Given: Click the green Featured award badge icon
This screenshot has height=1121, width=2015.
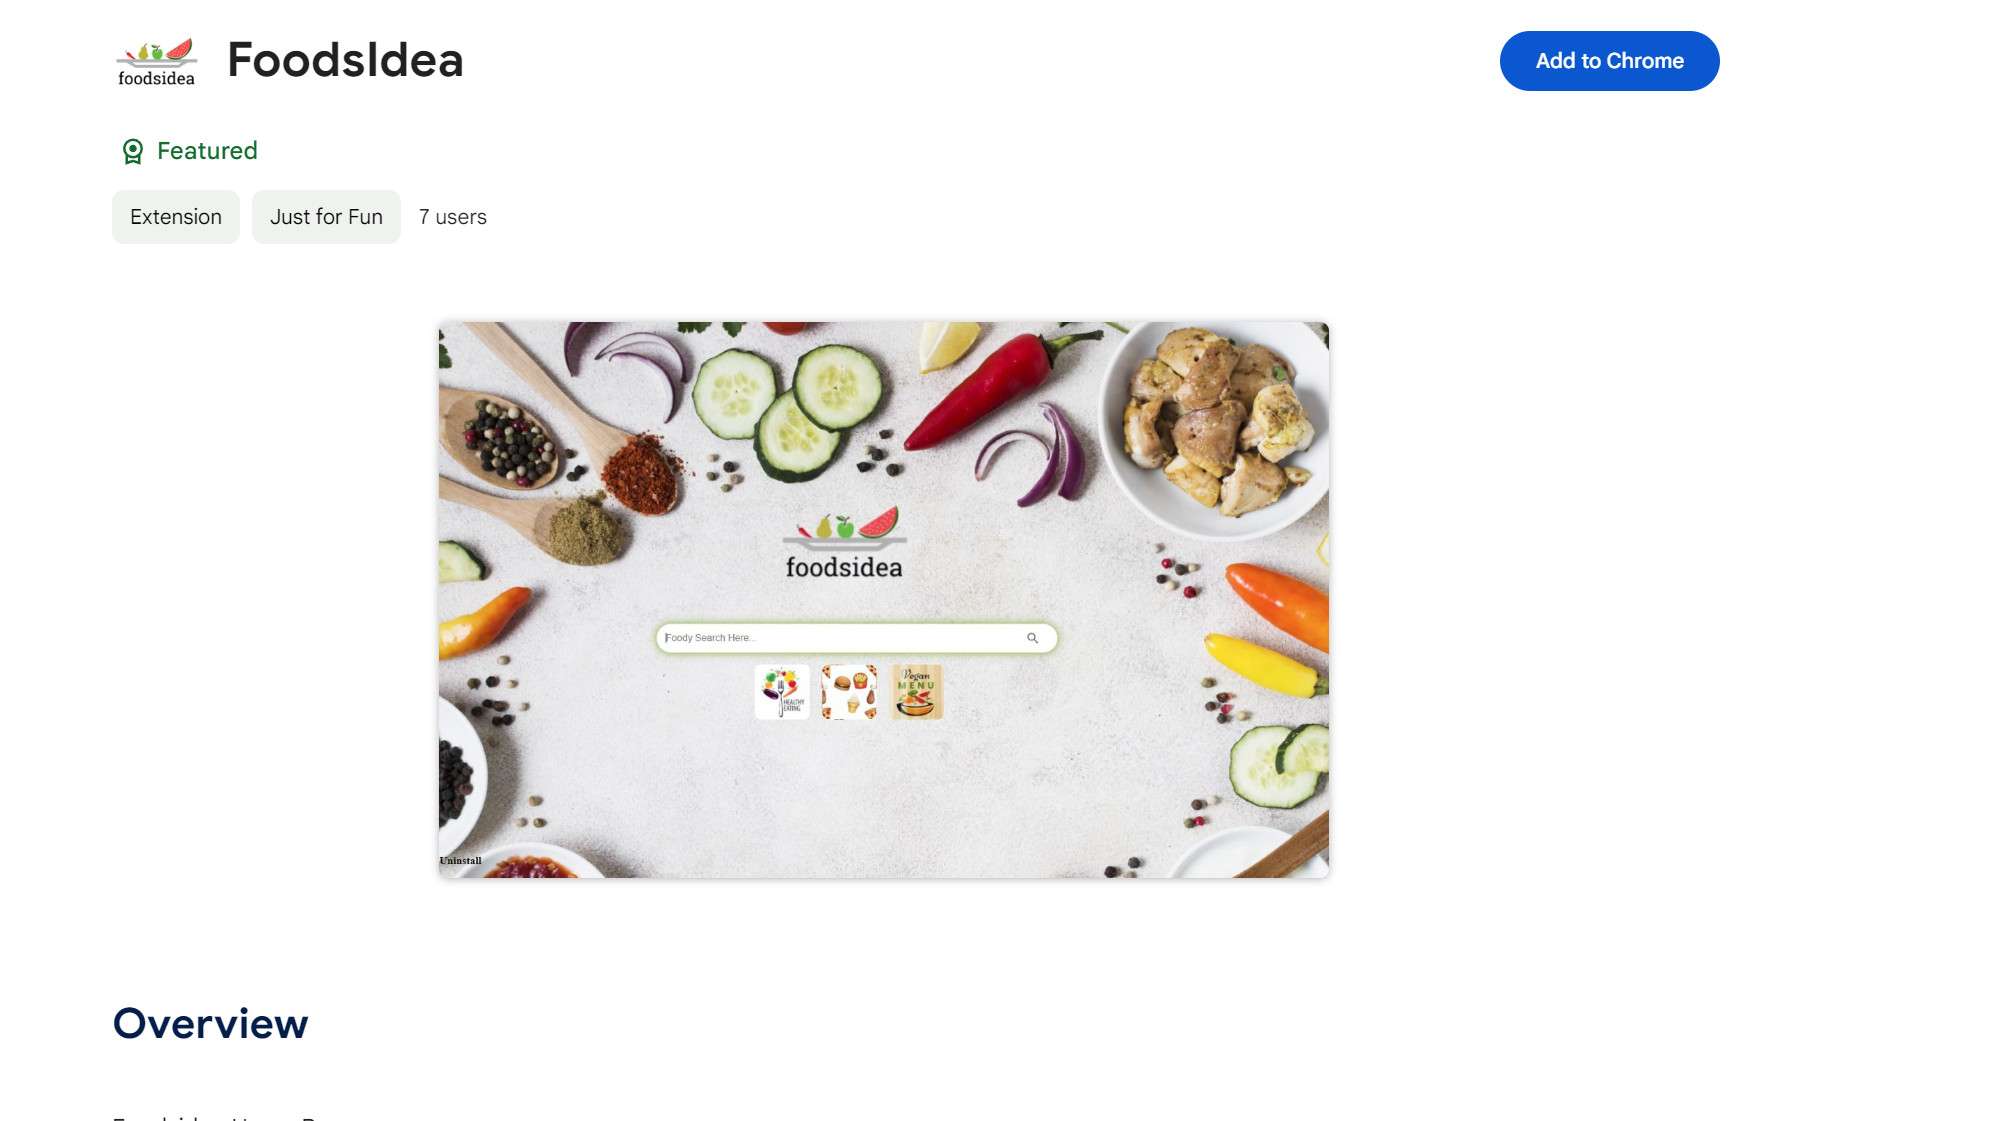Looking at the screenshot, I should tap(135, 150).
